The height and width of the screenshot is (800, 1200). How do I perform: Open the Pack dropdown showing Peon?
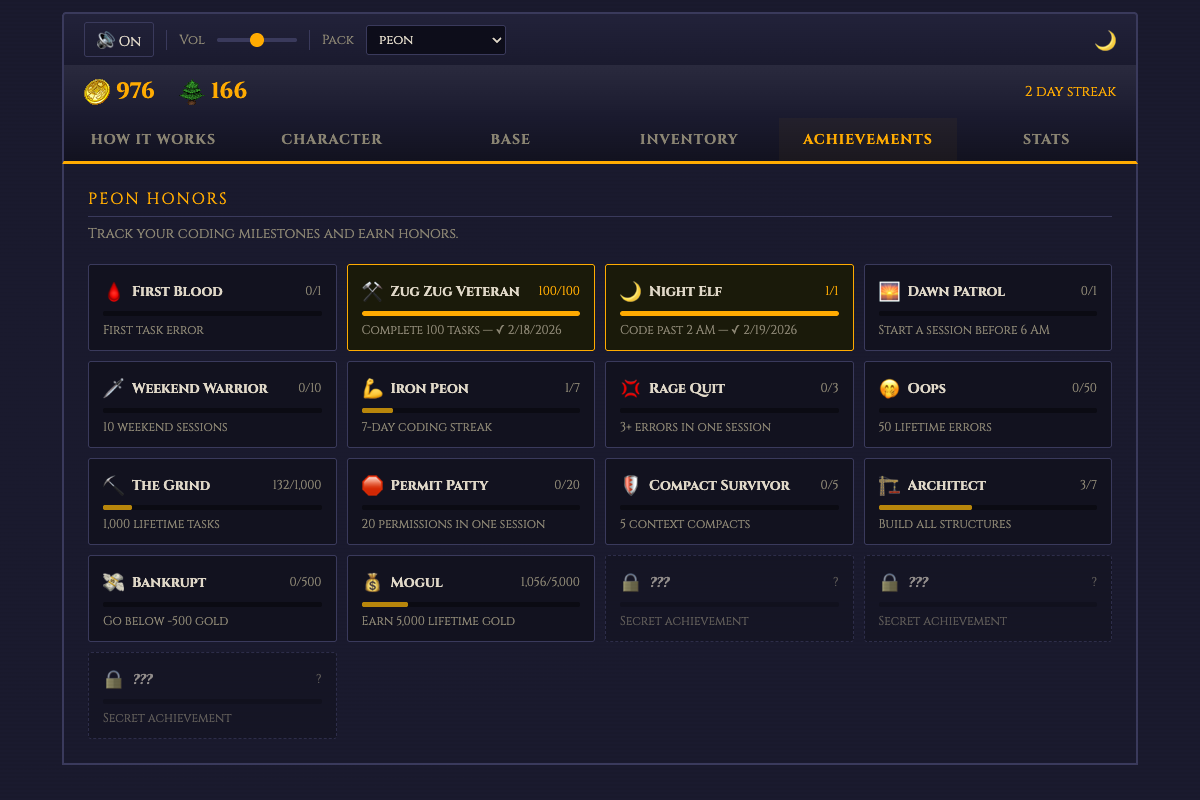[436, 40]
